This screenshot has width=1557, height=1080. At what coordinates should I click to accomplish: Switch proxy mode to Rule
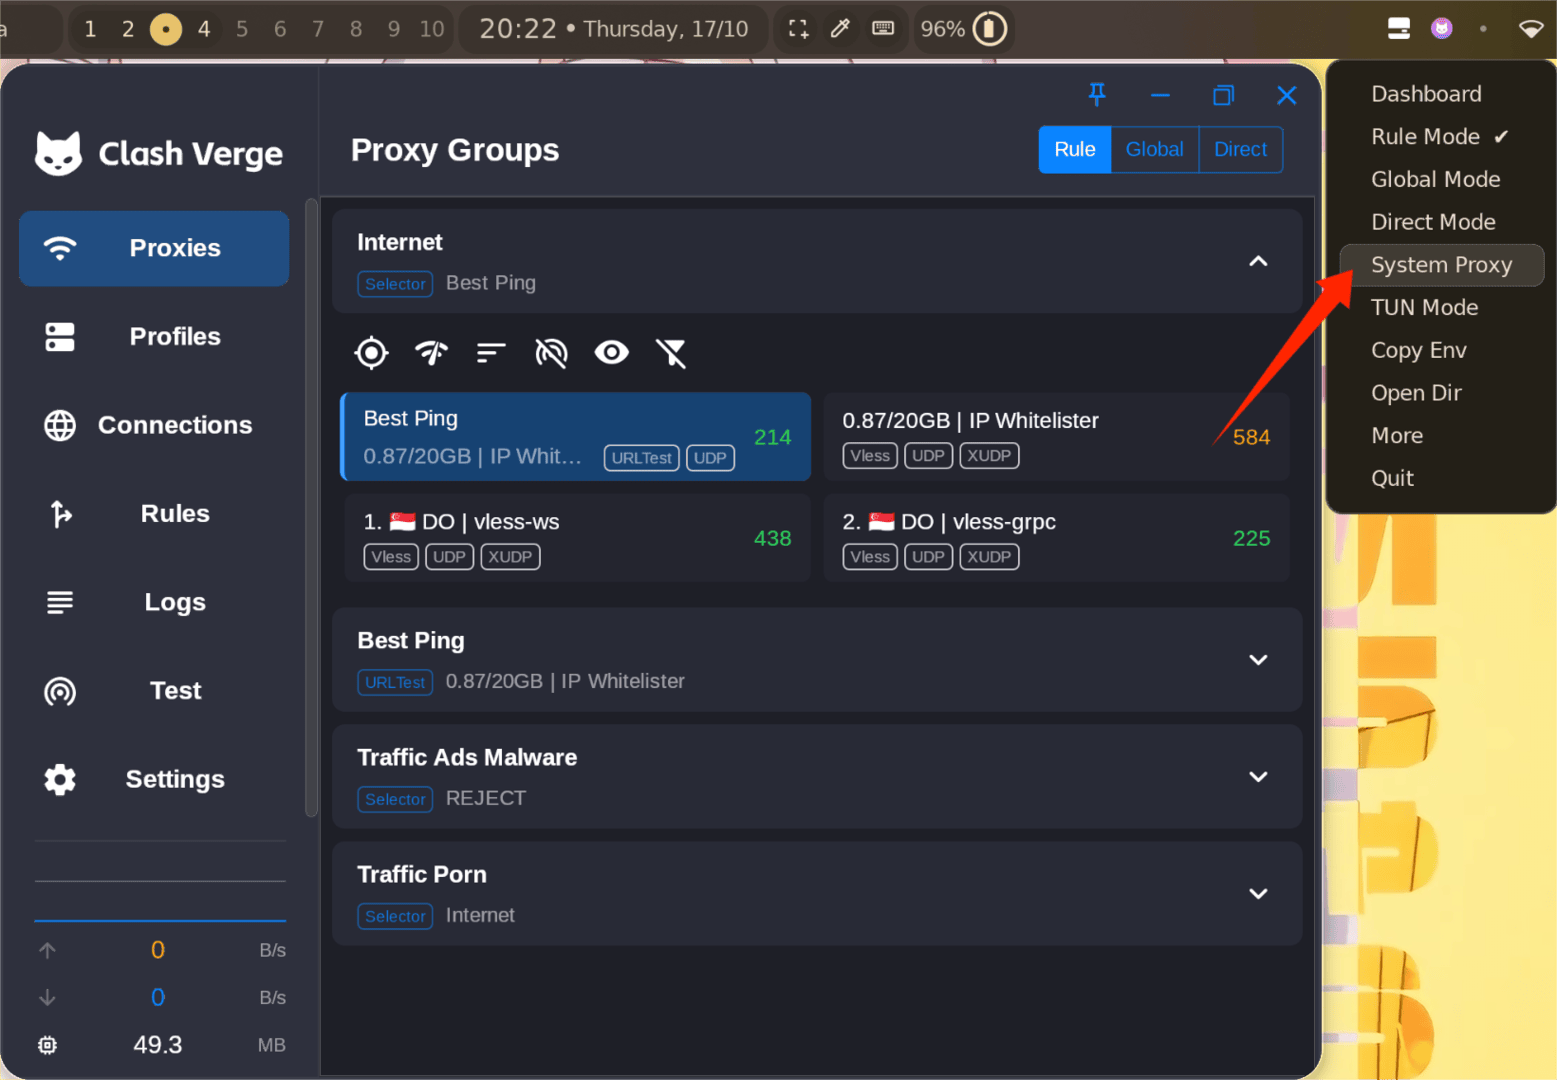[x=1075, y=150]
